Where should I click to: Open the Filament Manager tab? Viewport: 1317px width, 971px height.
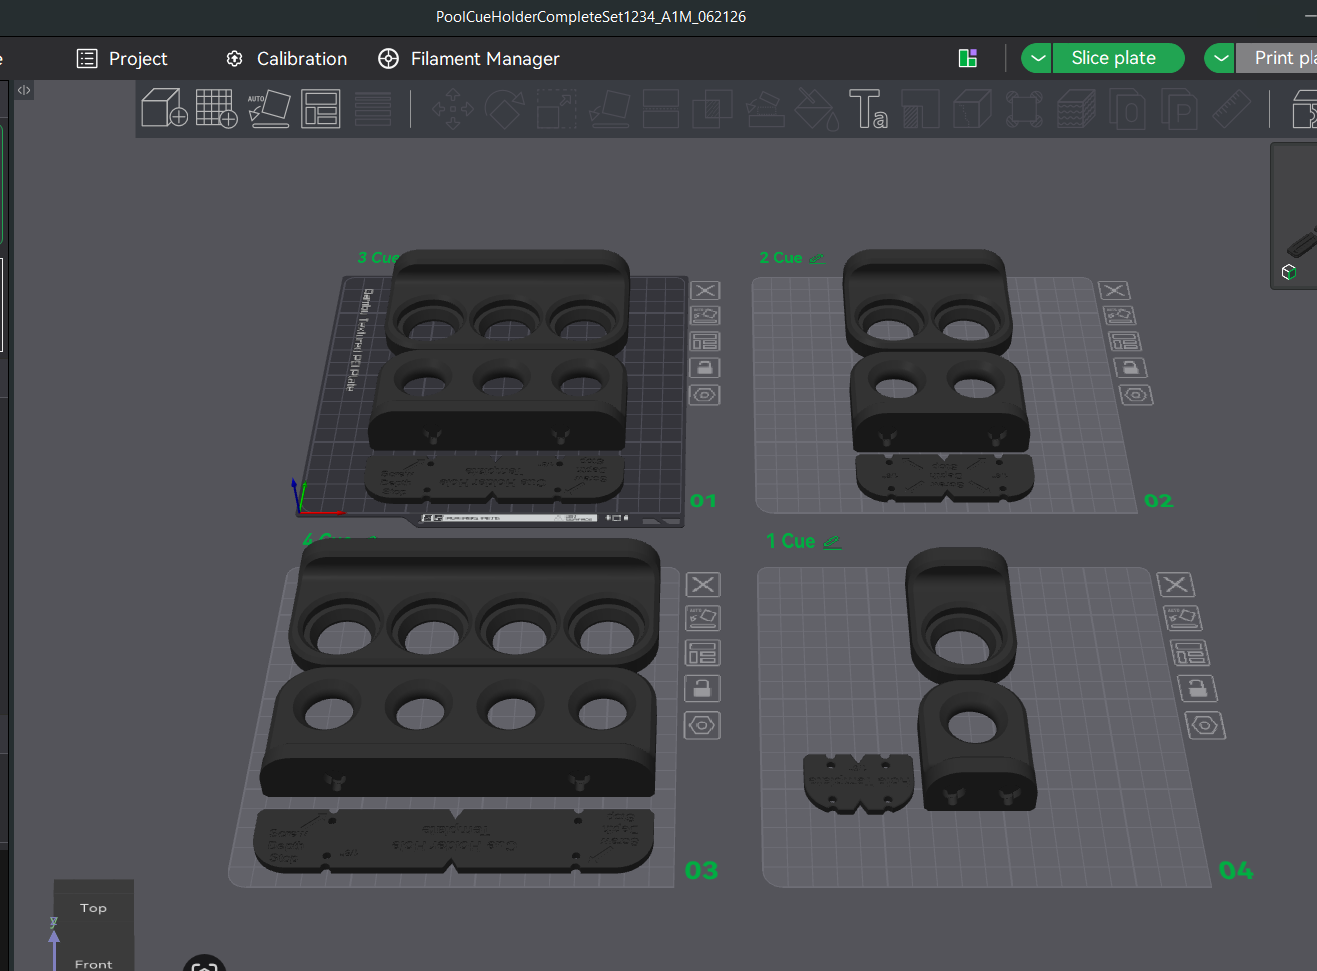(x=469, y=59)
